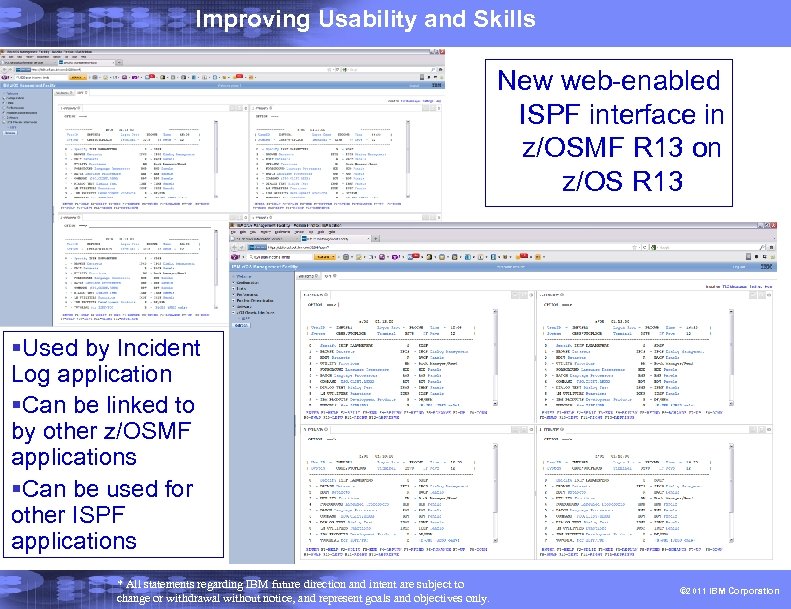Click OPTION field in front bottom-right ISPF panel
791x609 pixels.
(558, 439)
